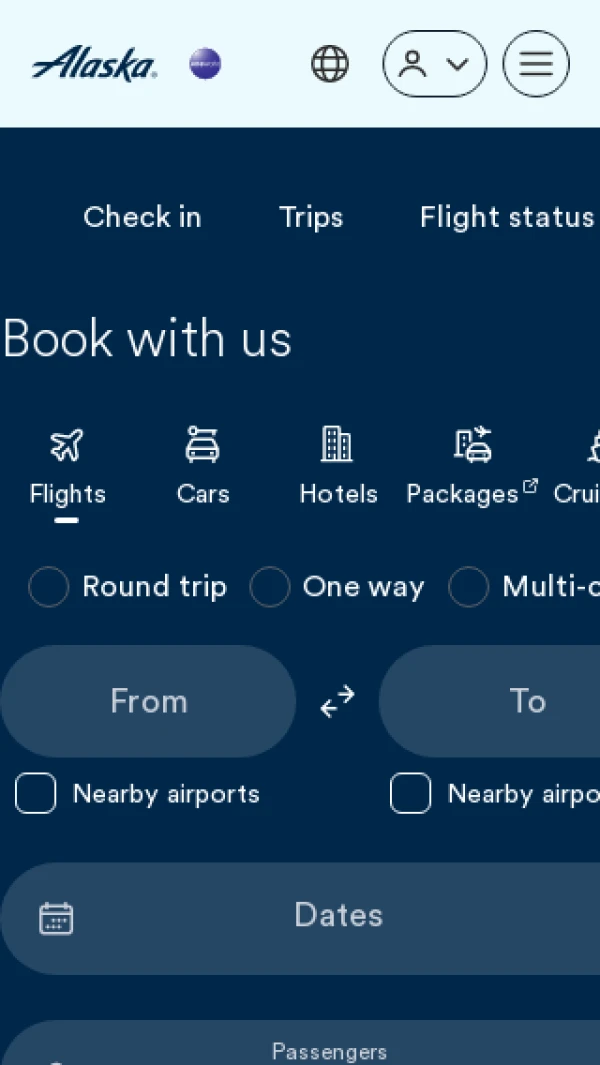Select the Round trip radio button

[49, 586]
